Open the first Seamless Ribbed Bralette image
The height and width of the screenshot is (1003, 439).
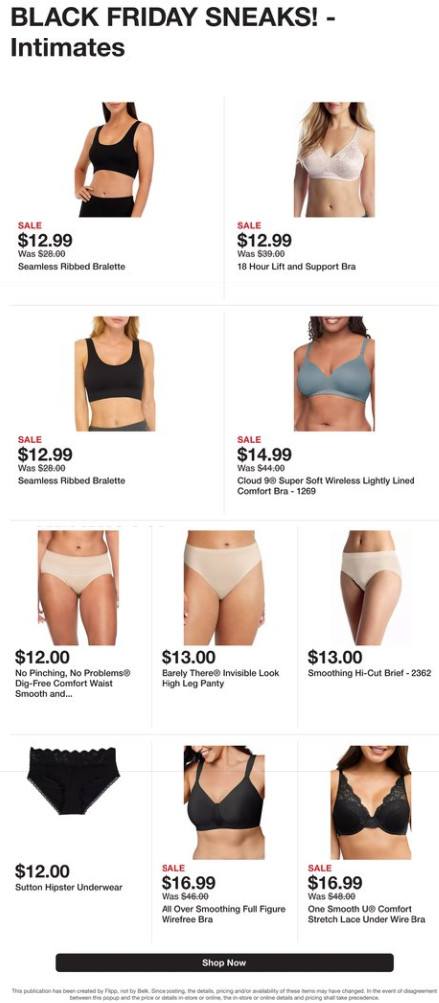coord(115,159)
